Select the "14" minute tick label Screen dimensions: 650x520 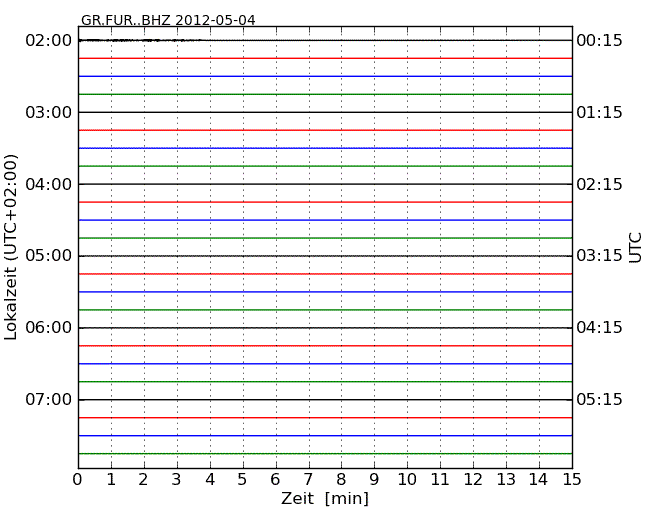click(538, 479)
